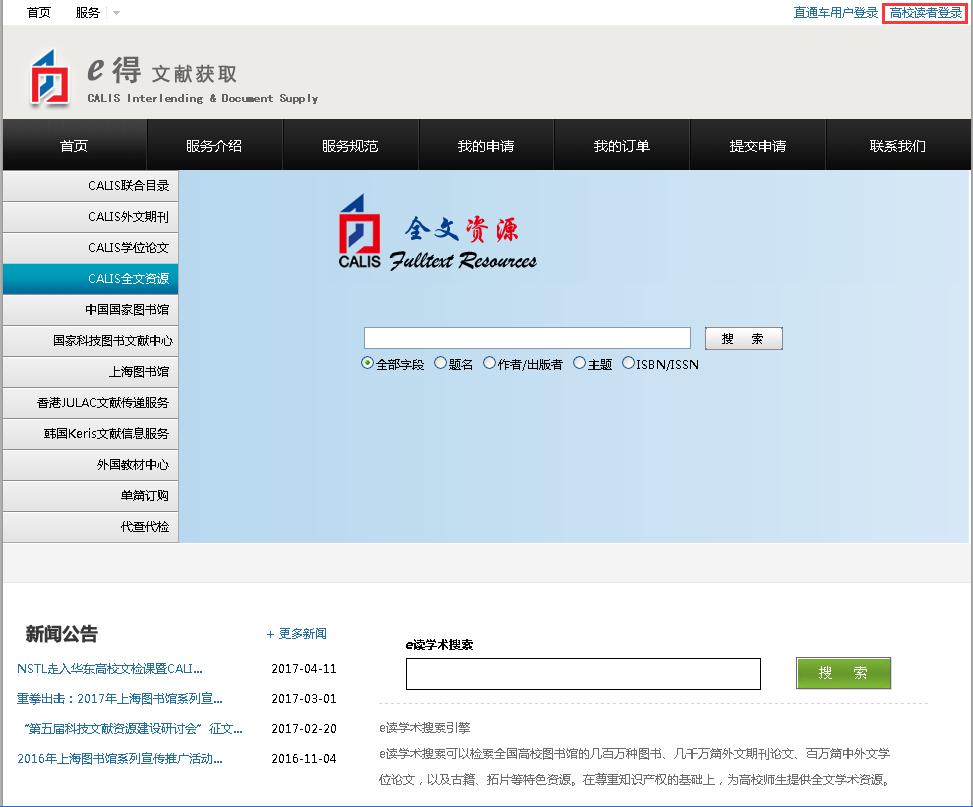
Task: Open the 更多新闻 link
Action: pos(297,634)
